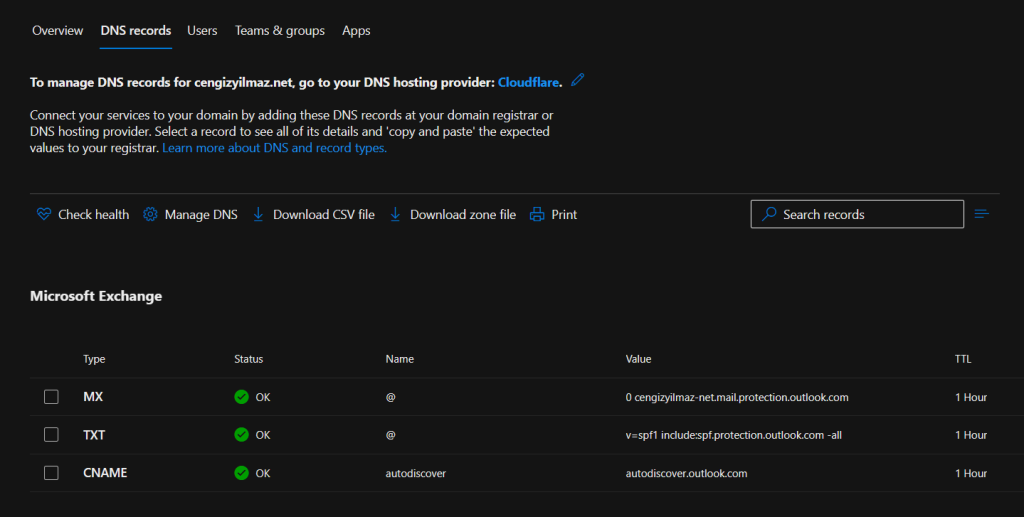The width and height of the screenshot is (1024, 517).
Task: Click the Download zone file arrow icon
Action: tap(395, 214)
